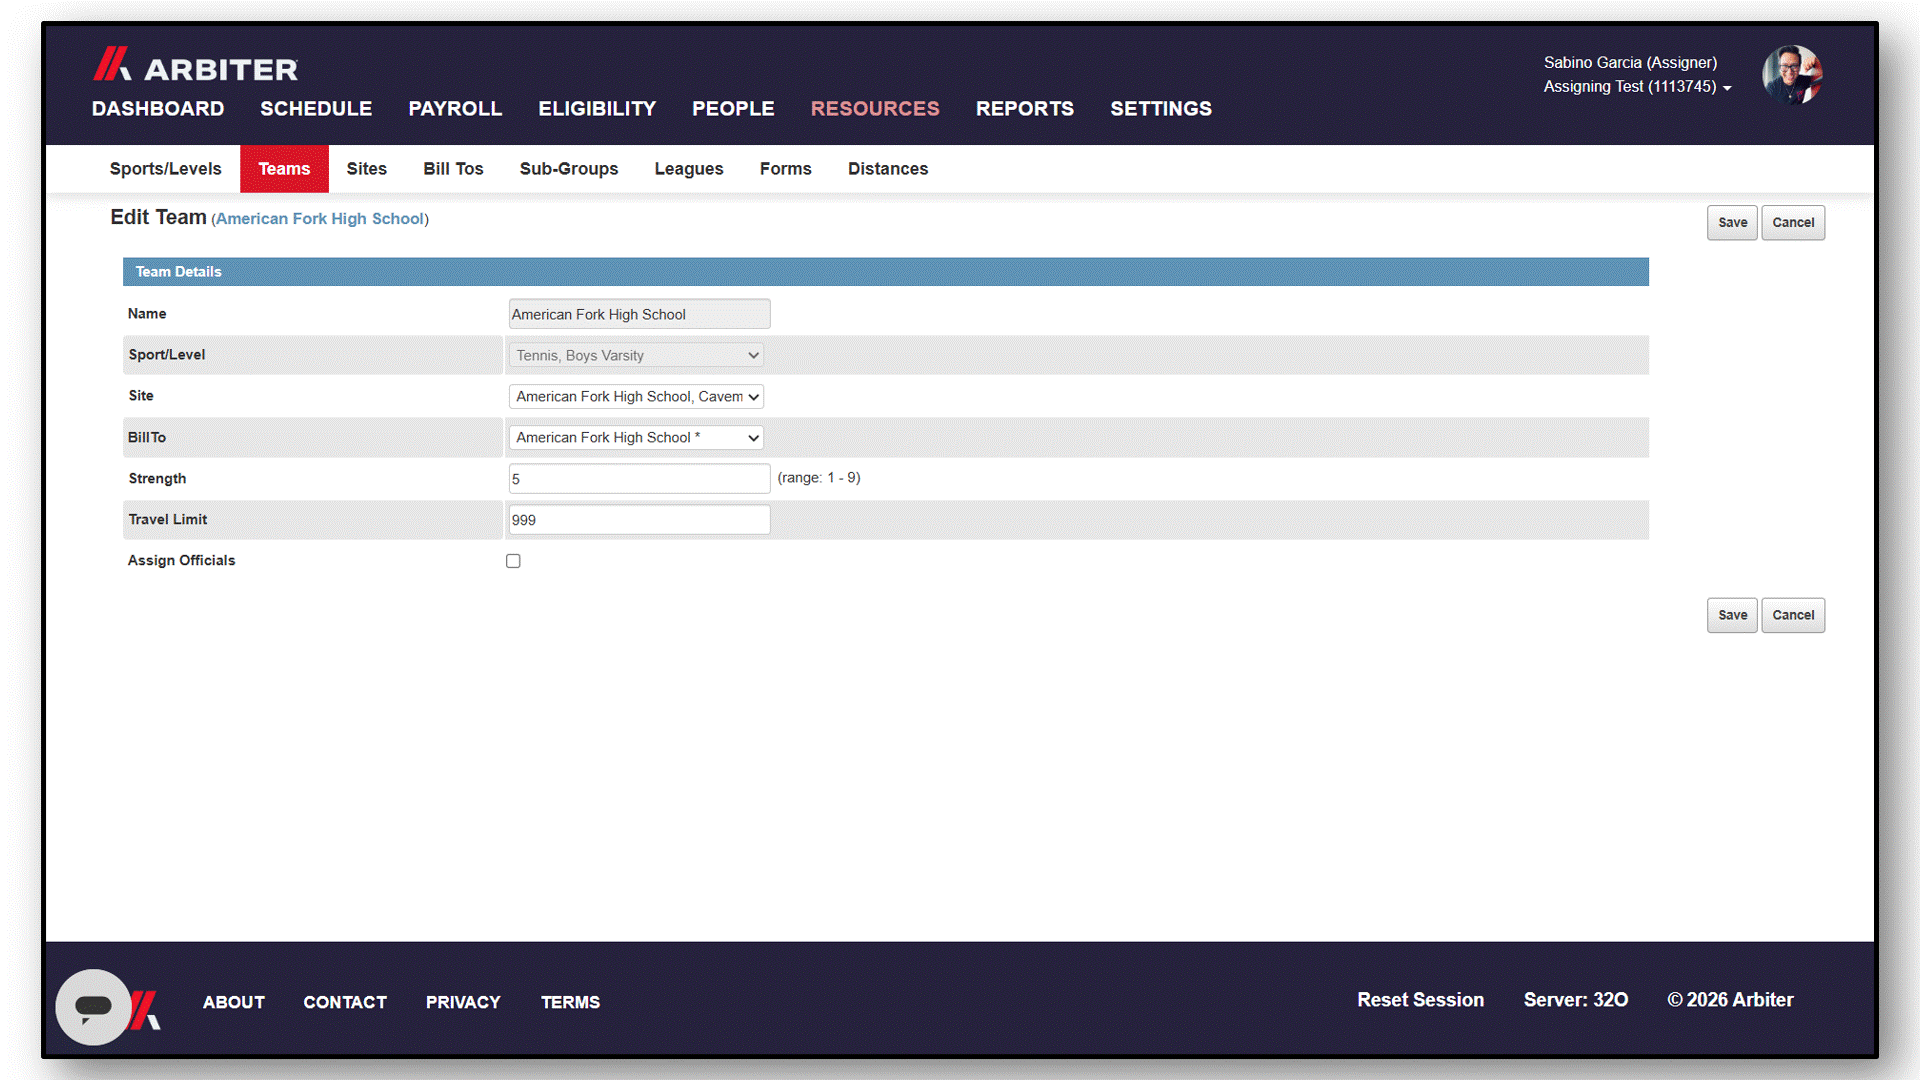This screenshot has height=1080, width=1920.
Task: Expand the Assigning Test account menu
Action: click(x=1637, y=87)
